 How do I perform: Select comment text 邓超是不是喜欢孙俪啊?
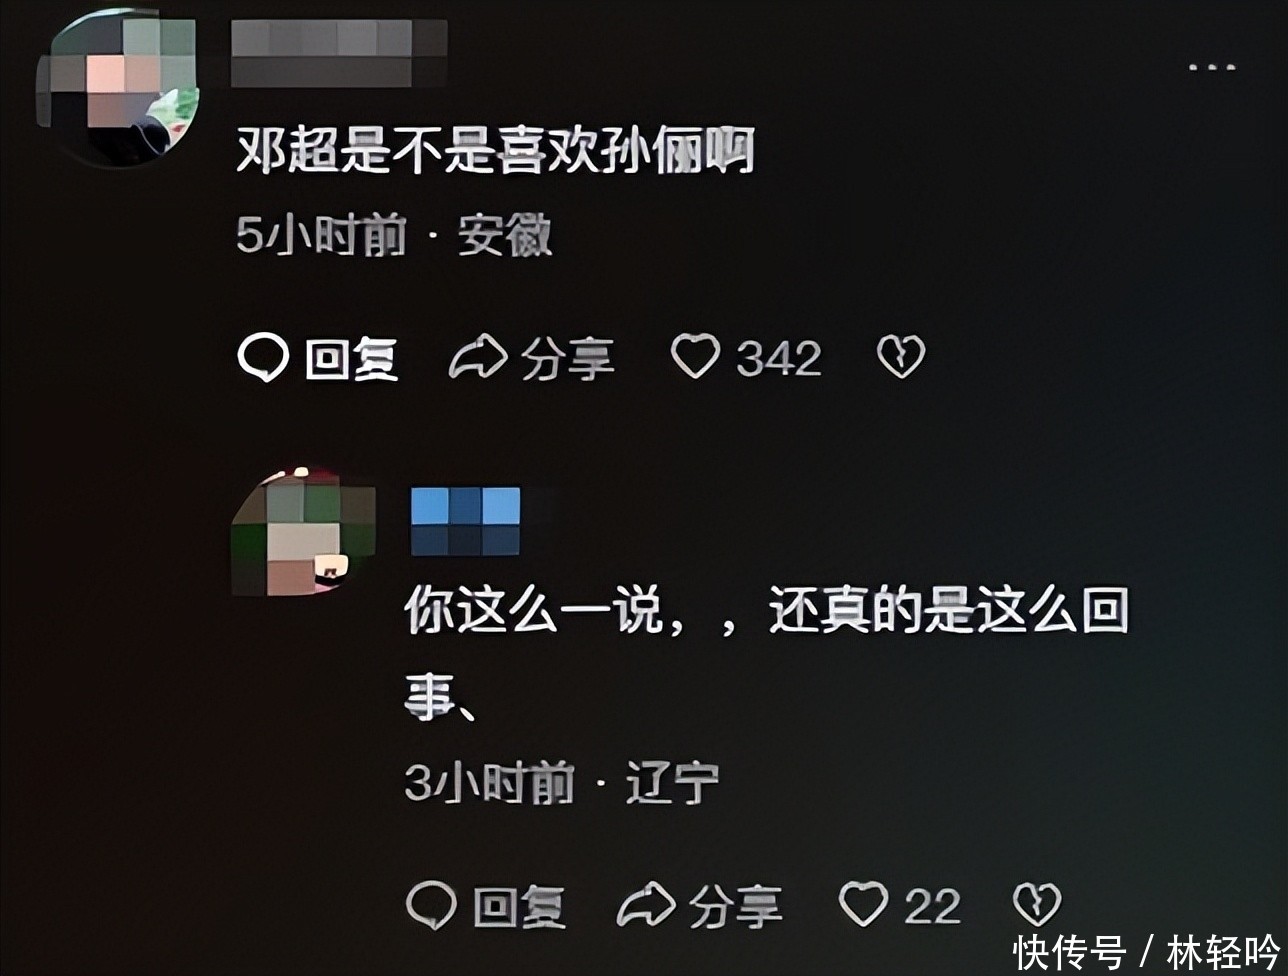coord(495,153)
